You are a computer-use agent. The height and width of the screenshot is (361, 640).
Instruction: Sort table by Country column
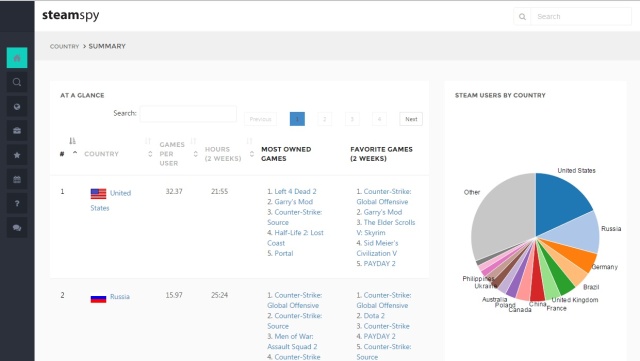[x=101, y=154]
